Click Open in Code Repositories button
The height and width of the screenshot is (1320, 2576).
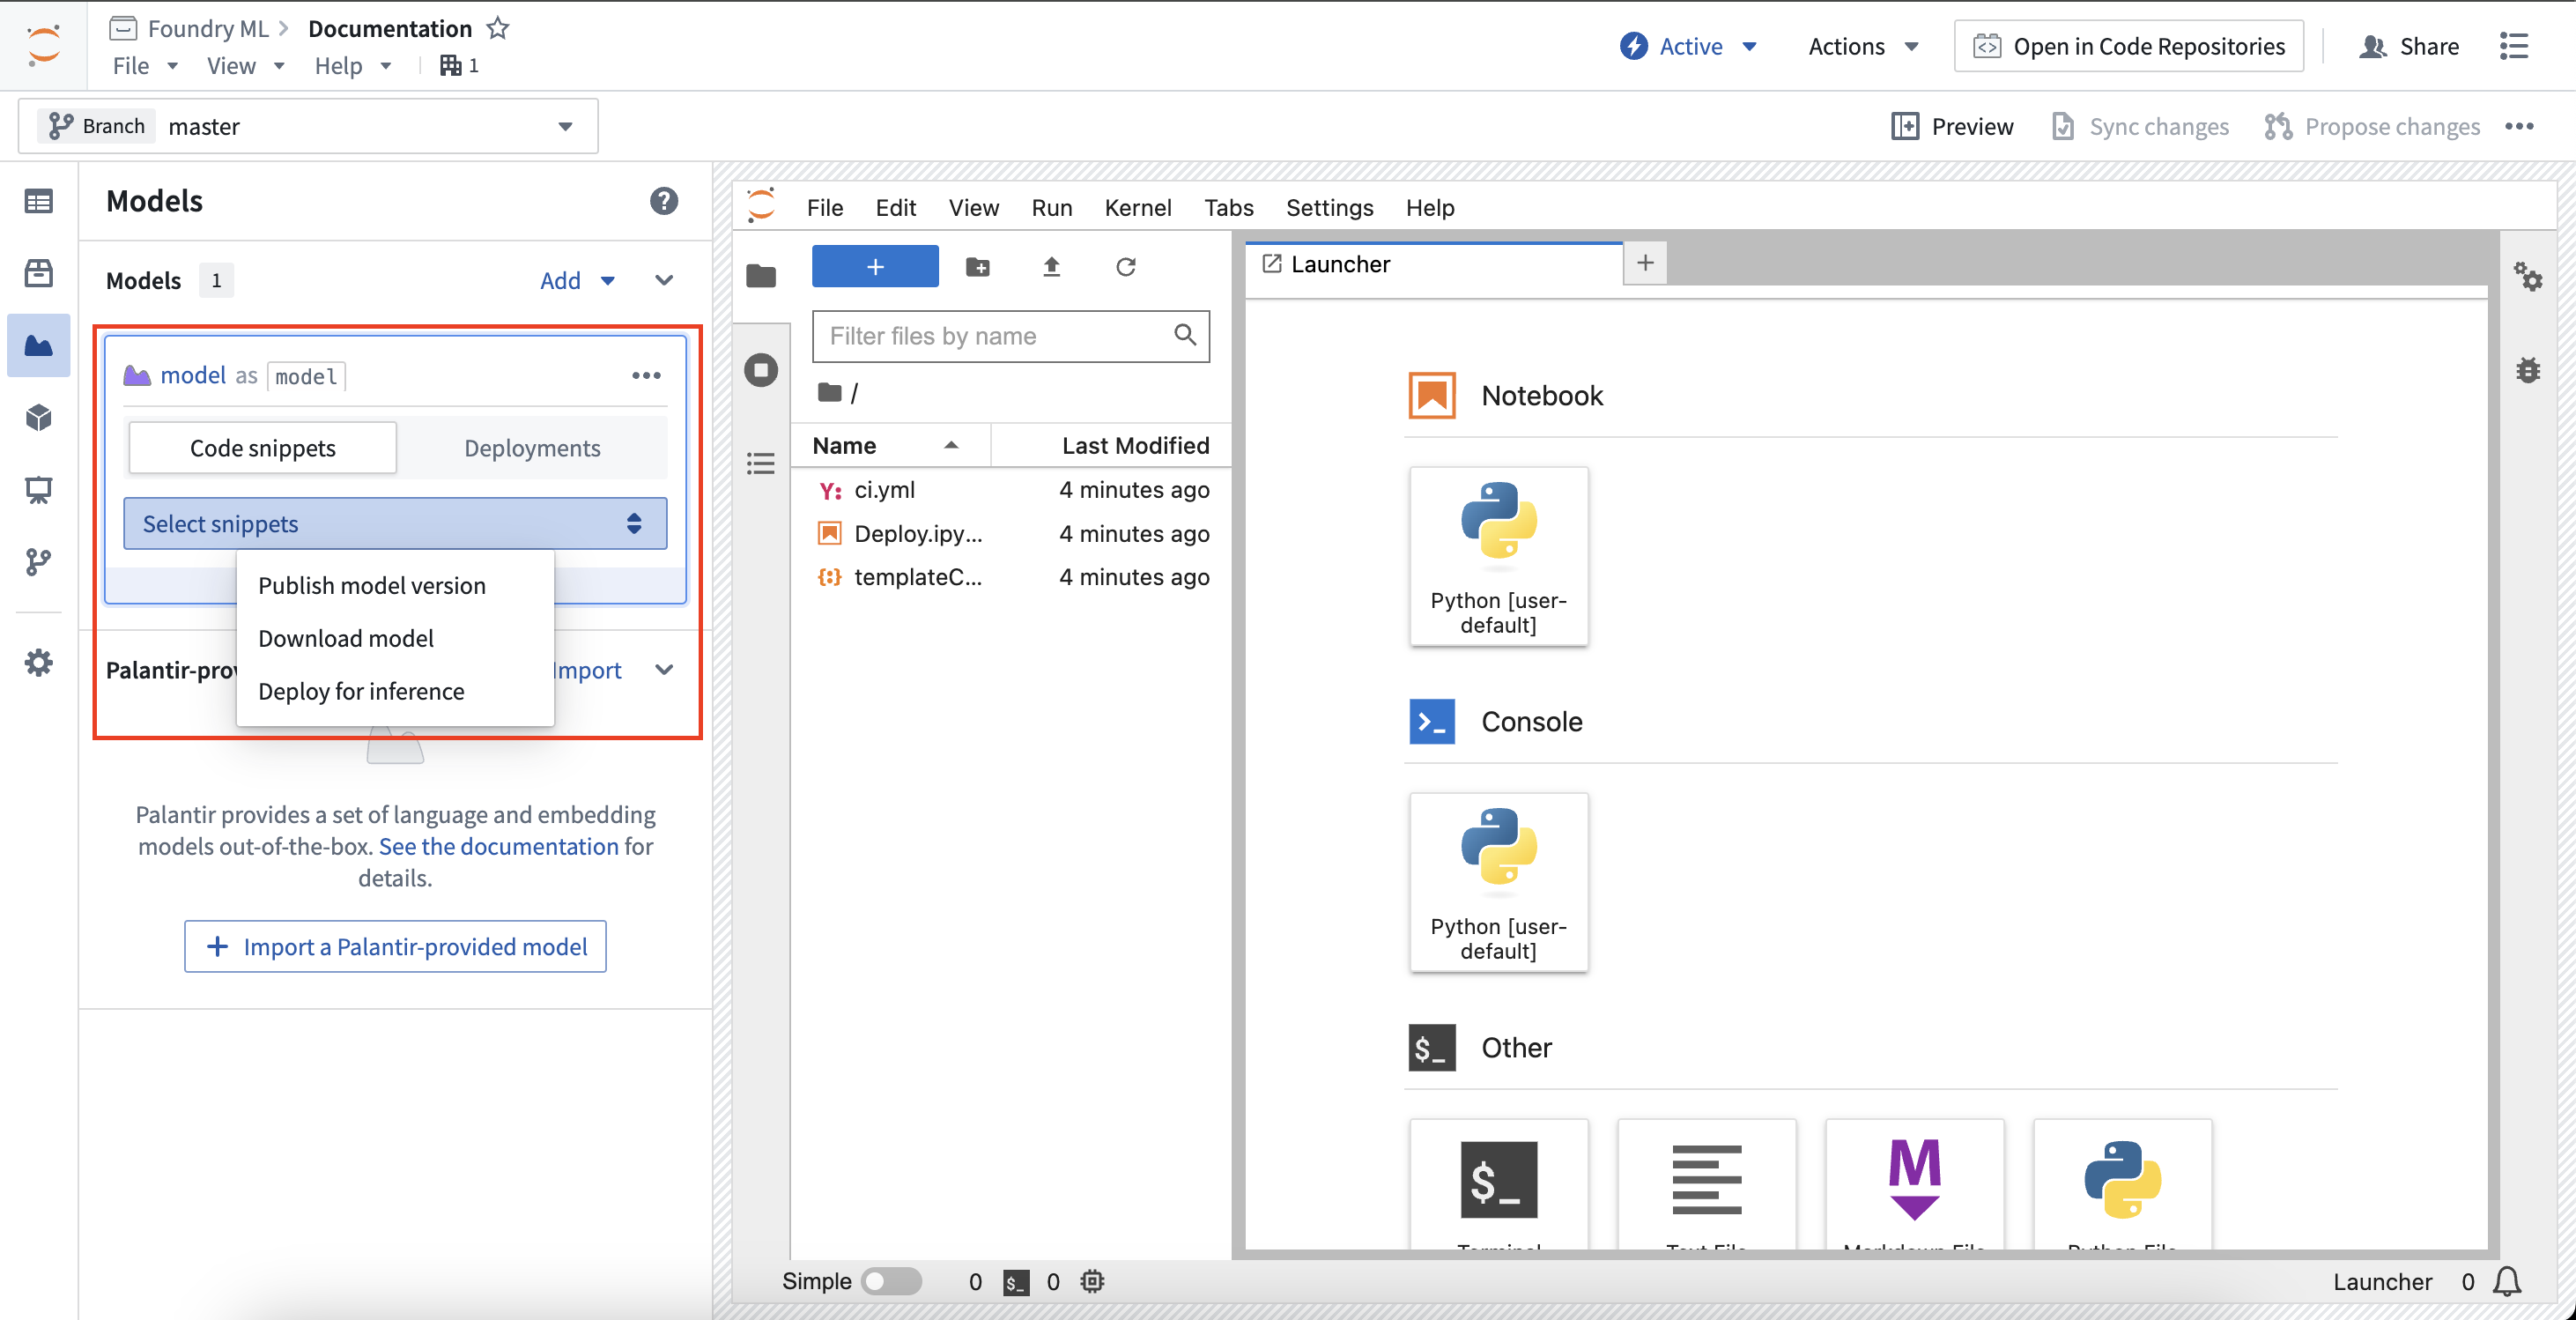pyautogui.click(x=2128, y=46)
